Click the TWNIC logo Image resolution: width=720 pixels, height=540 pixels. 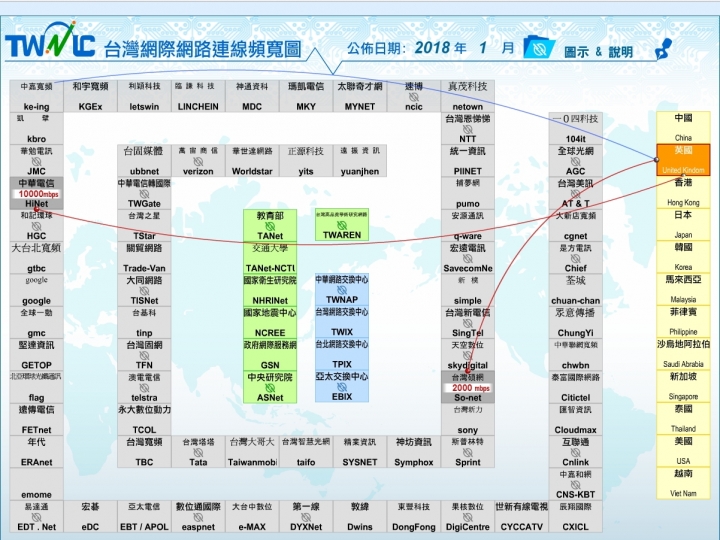(x=50, y=41)
